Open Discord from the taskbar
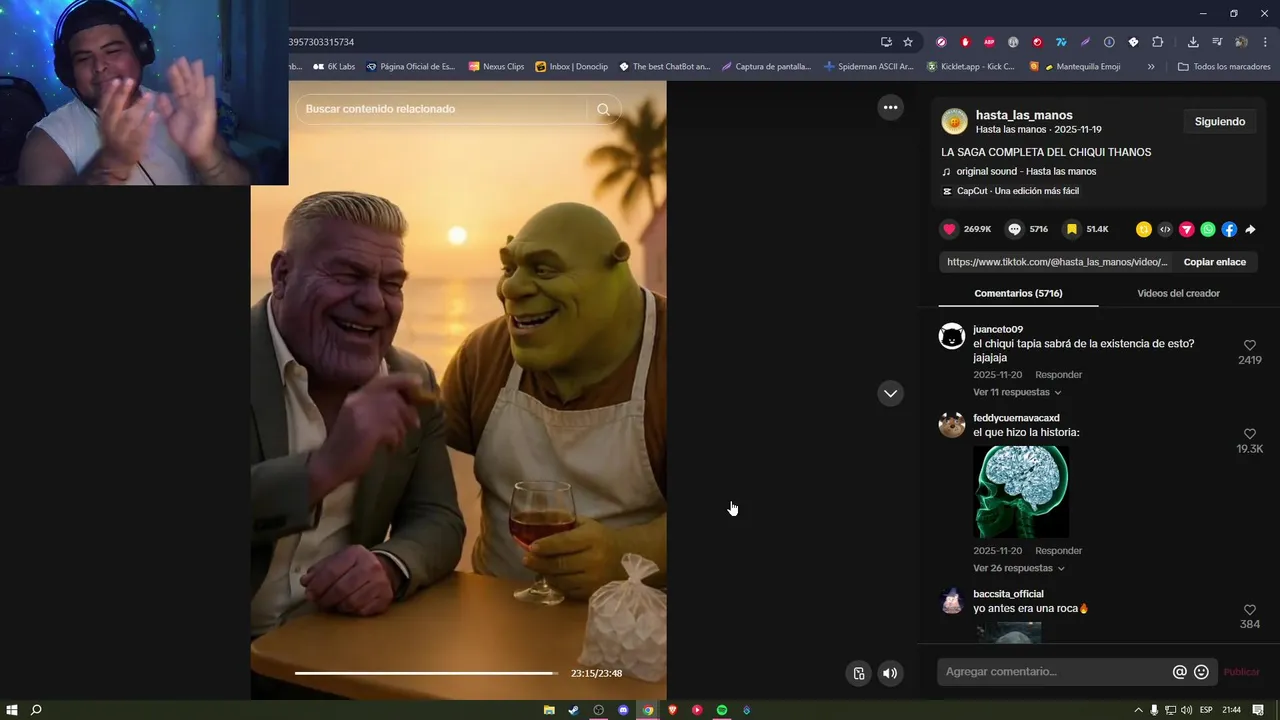The width and height of the screenshot is (1280, 720). coord(623,710)
